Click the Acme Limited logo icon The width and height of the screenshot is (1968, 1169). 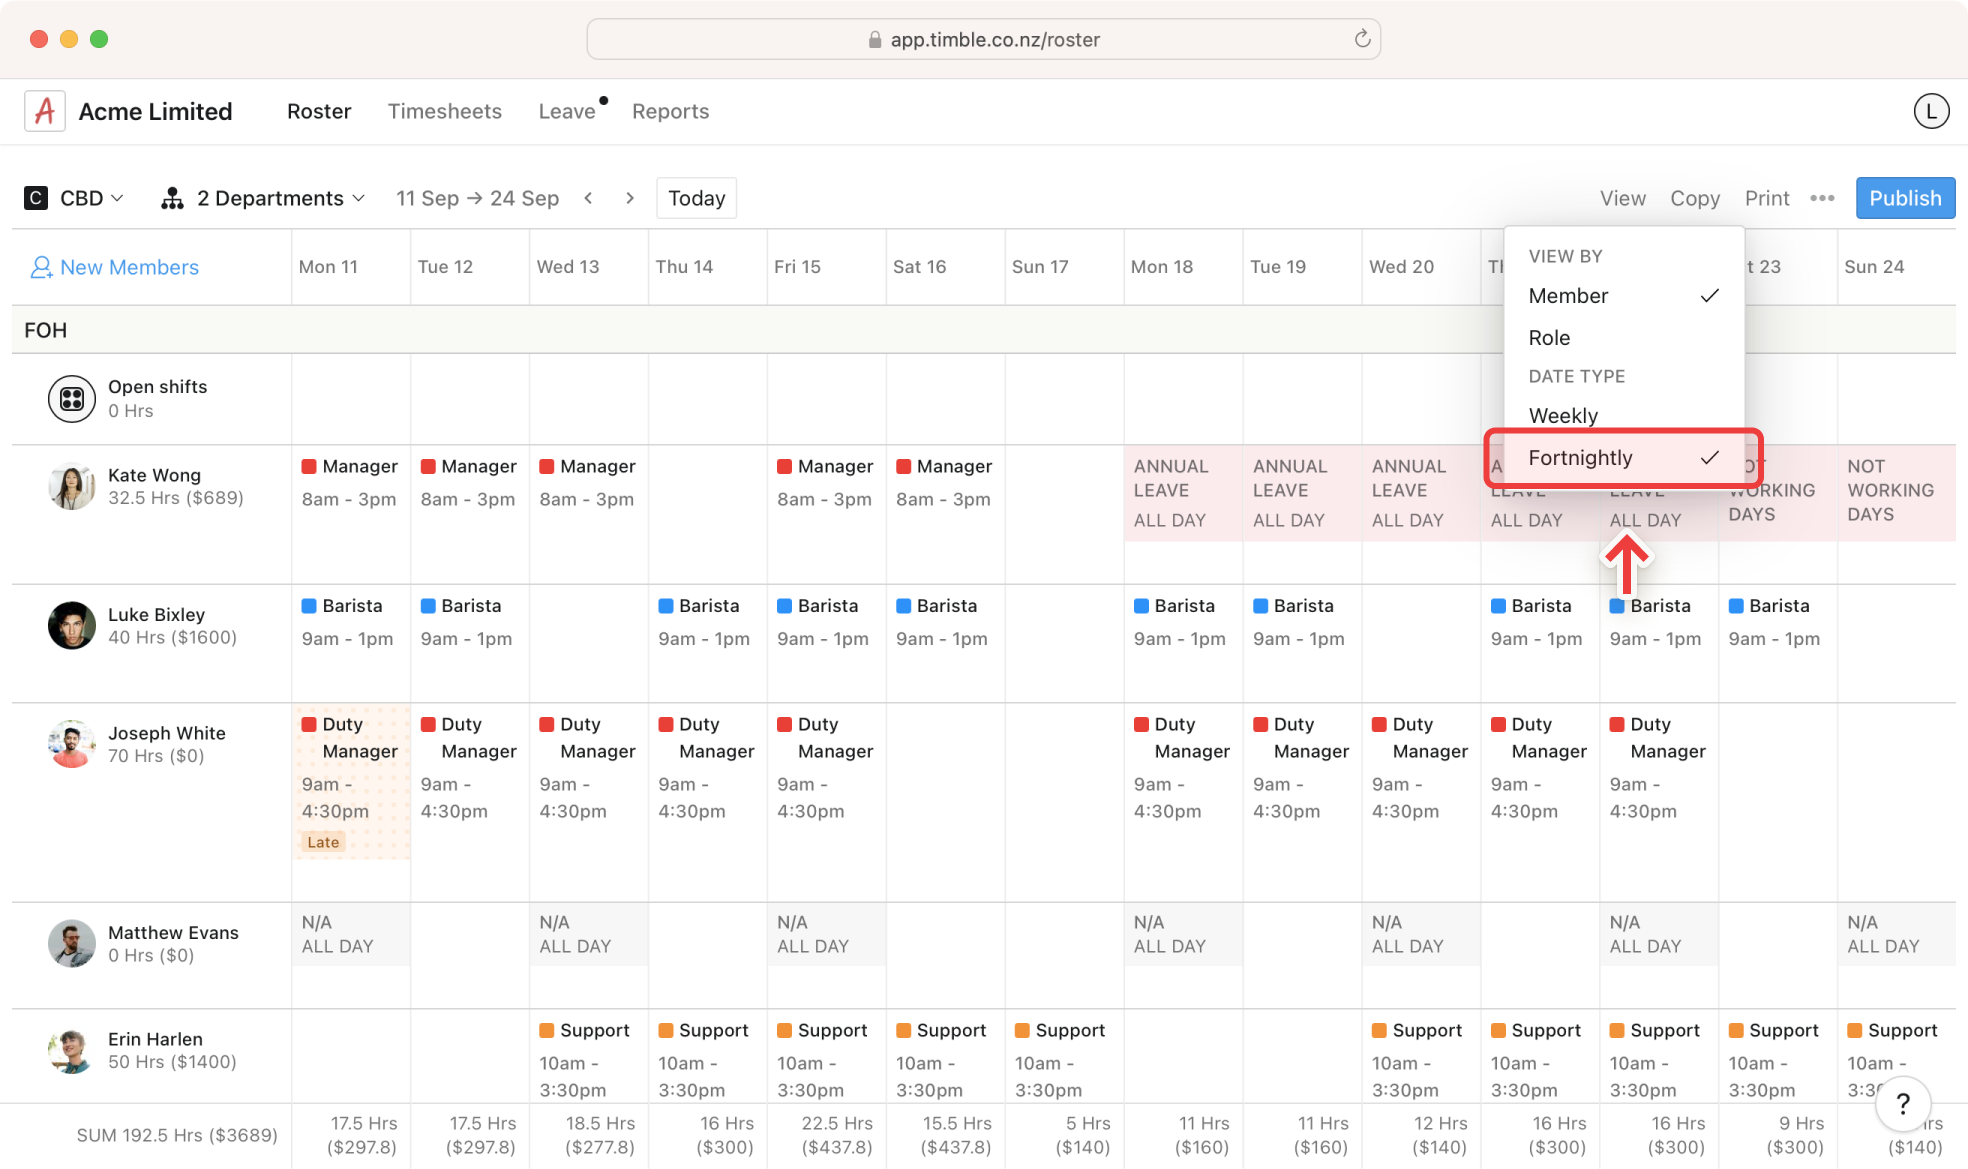coord(45,111)
